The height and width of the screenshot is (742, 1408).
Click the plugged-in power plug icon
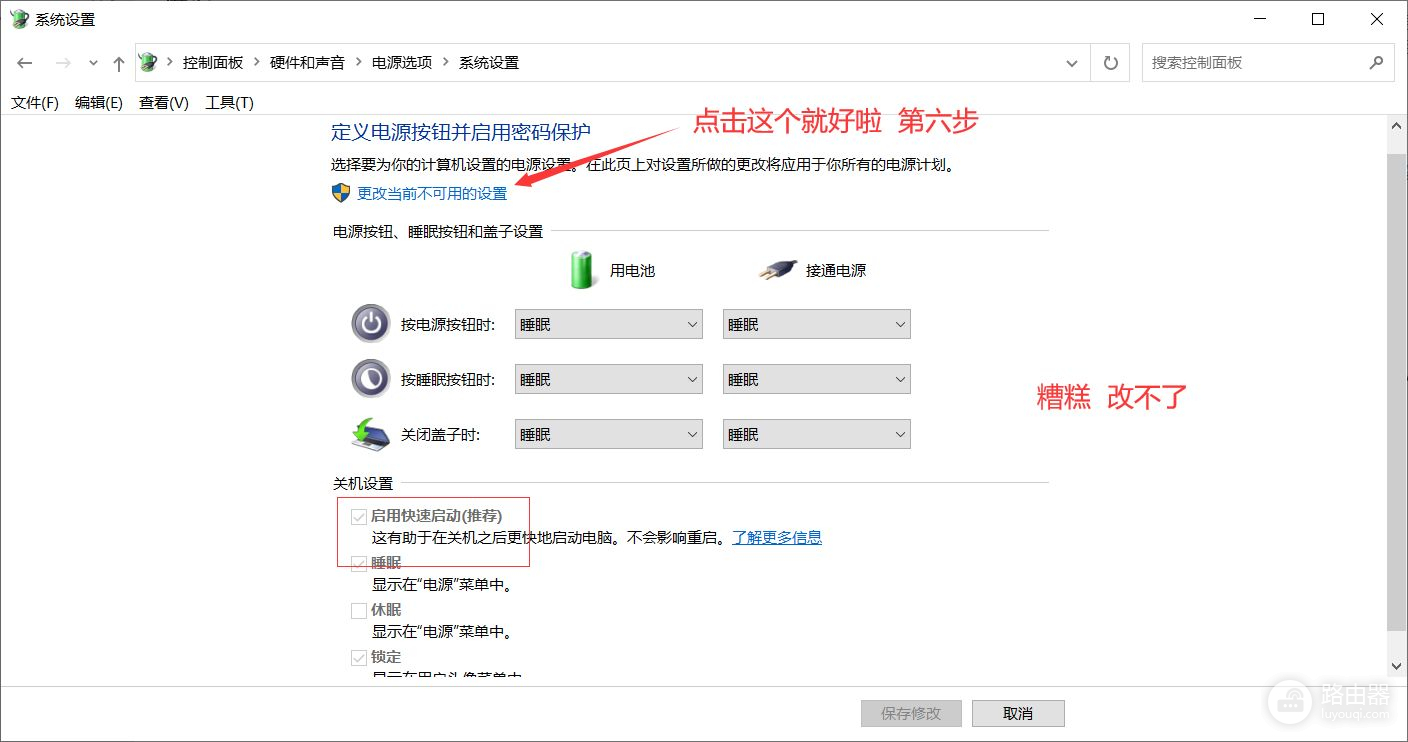pyautogui.click(x=777, y=270)
